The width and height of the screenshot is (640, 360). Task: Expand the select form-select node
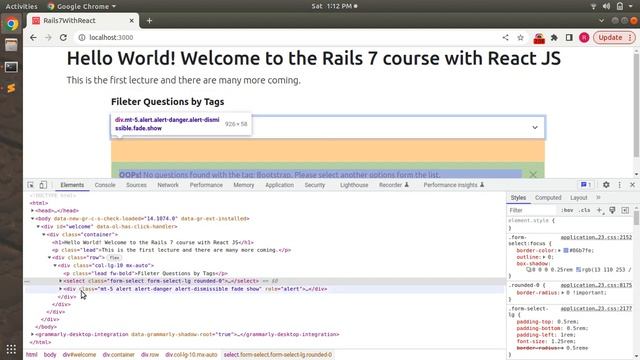(60, 281)
